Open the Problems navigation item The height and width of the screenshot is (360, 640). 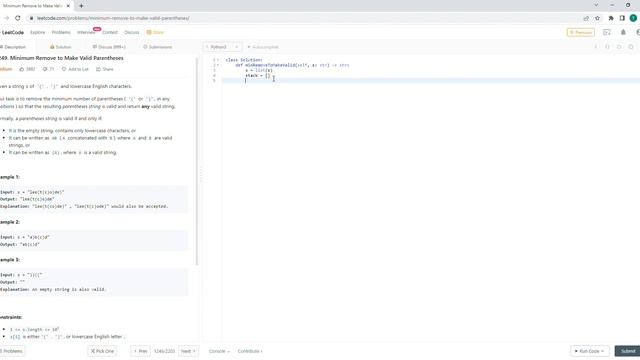tap(61, 32)
